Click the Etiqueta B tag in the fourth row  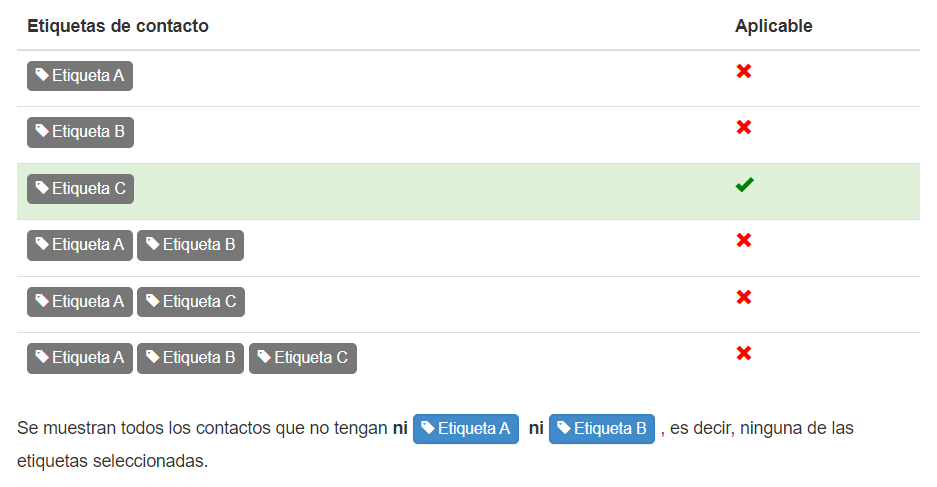(x=190, y=245)
